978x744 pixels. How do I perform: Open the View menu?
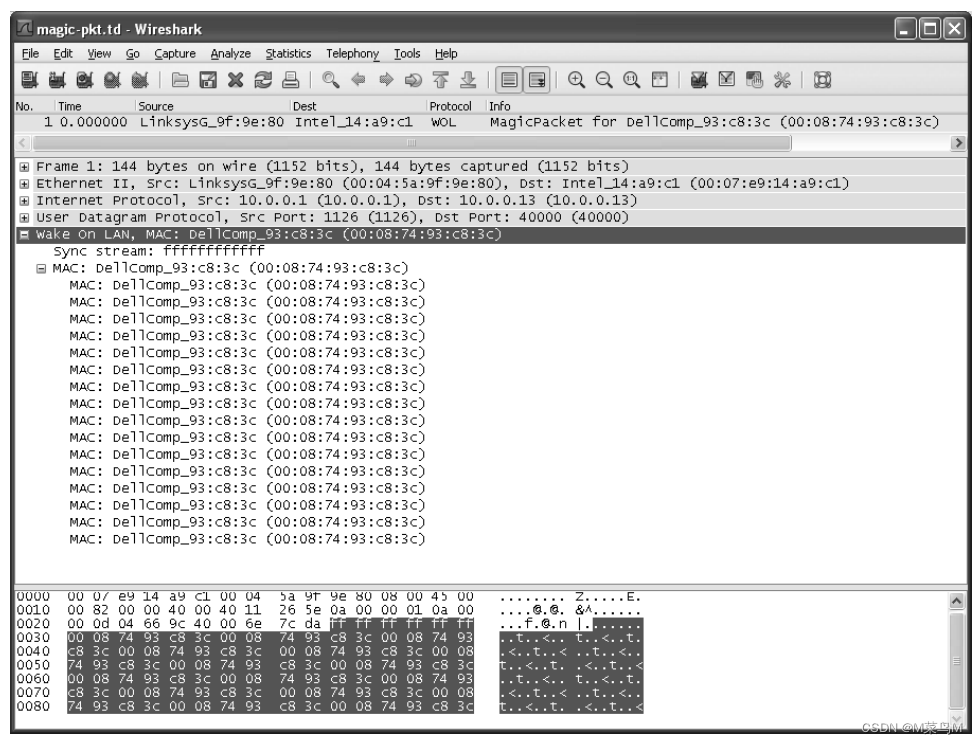click(x=99, y=54)
